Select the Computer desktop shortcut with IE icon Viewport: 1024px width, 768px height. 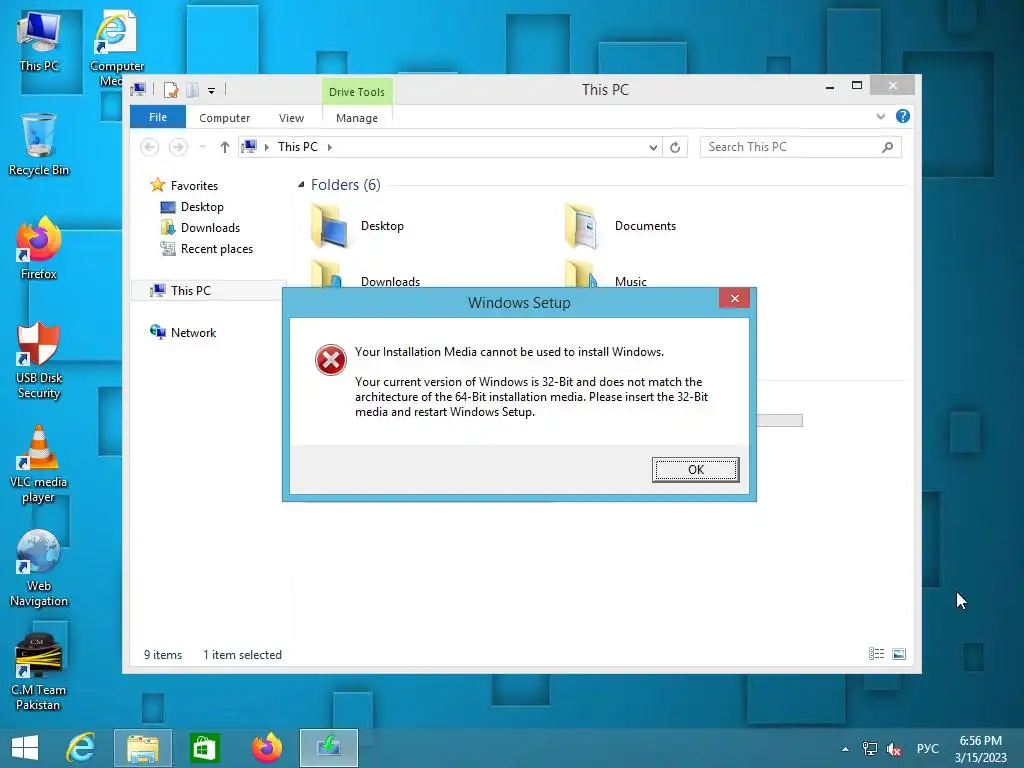coord(116,48)
